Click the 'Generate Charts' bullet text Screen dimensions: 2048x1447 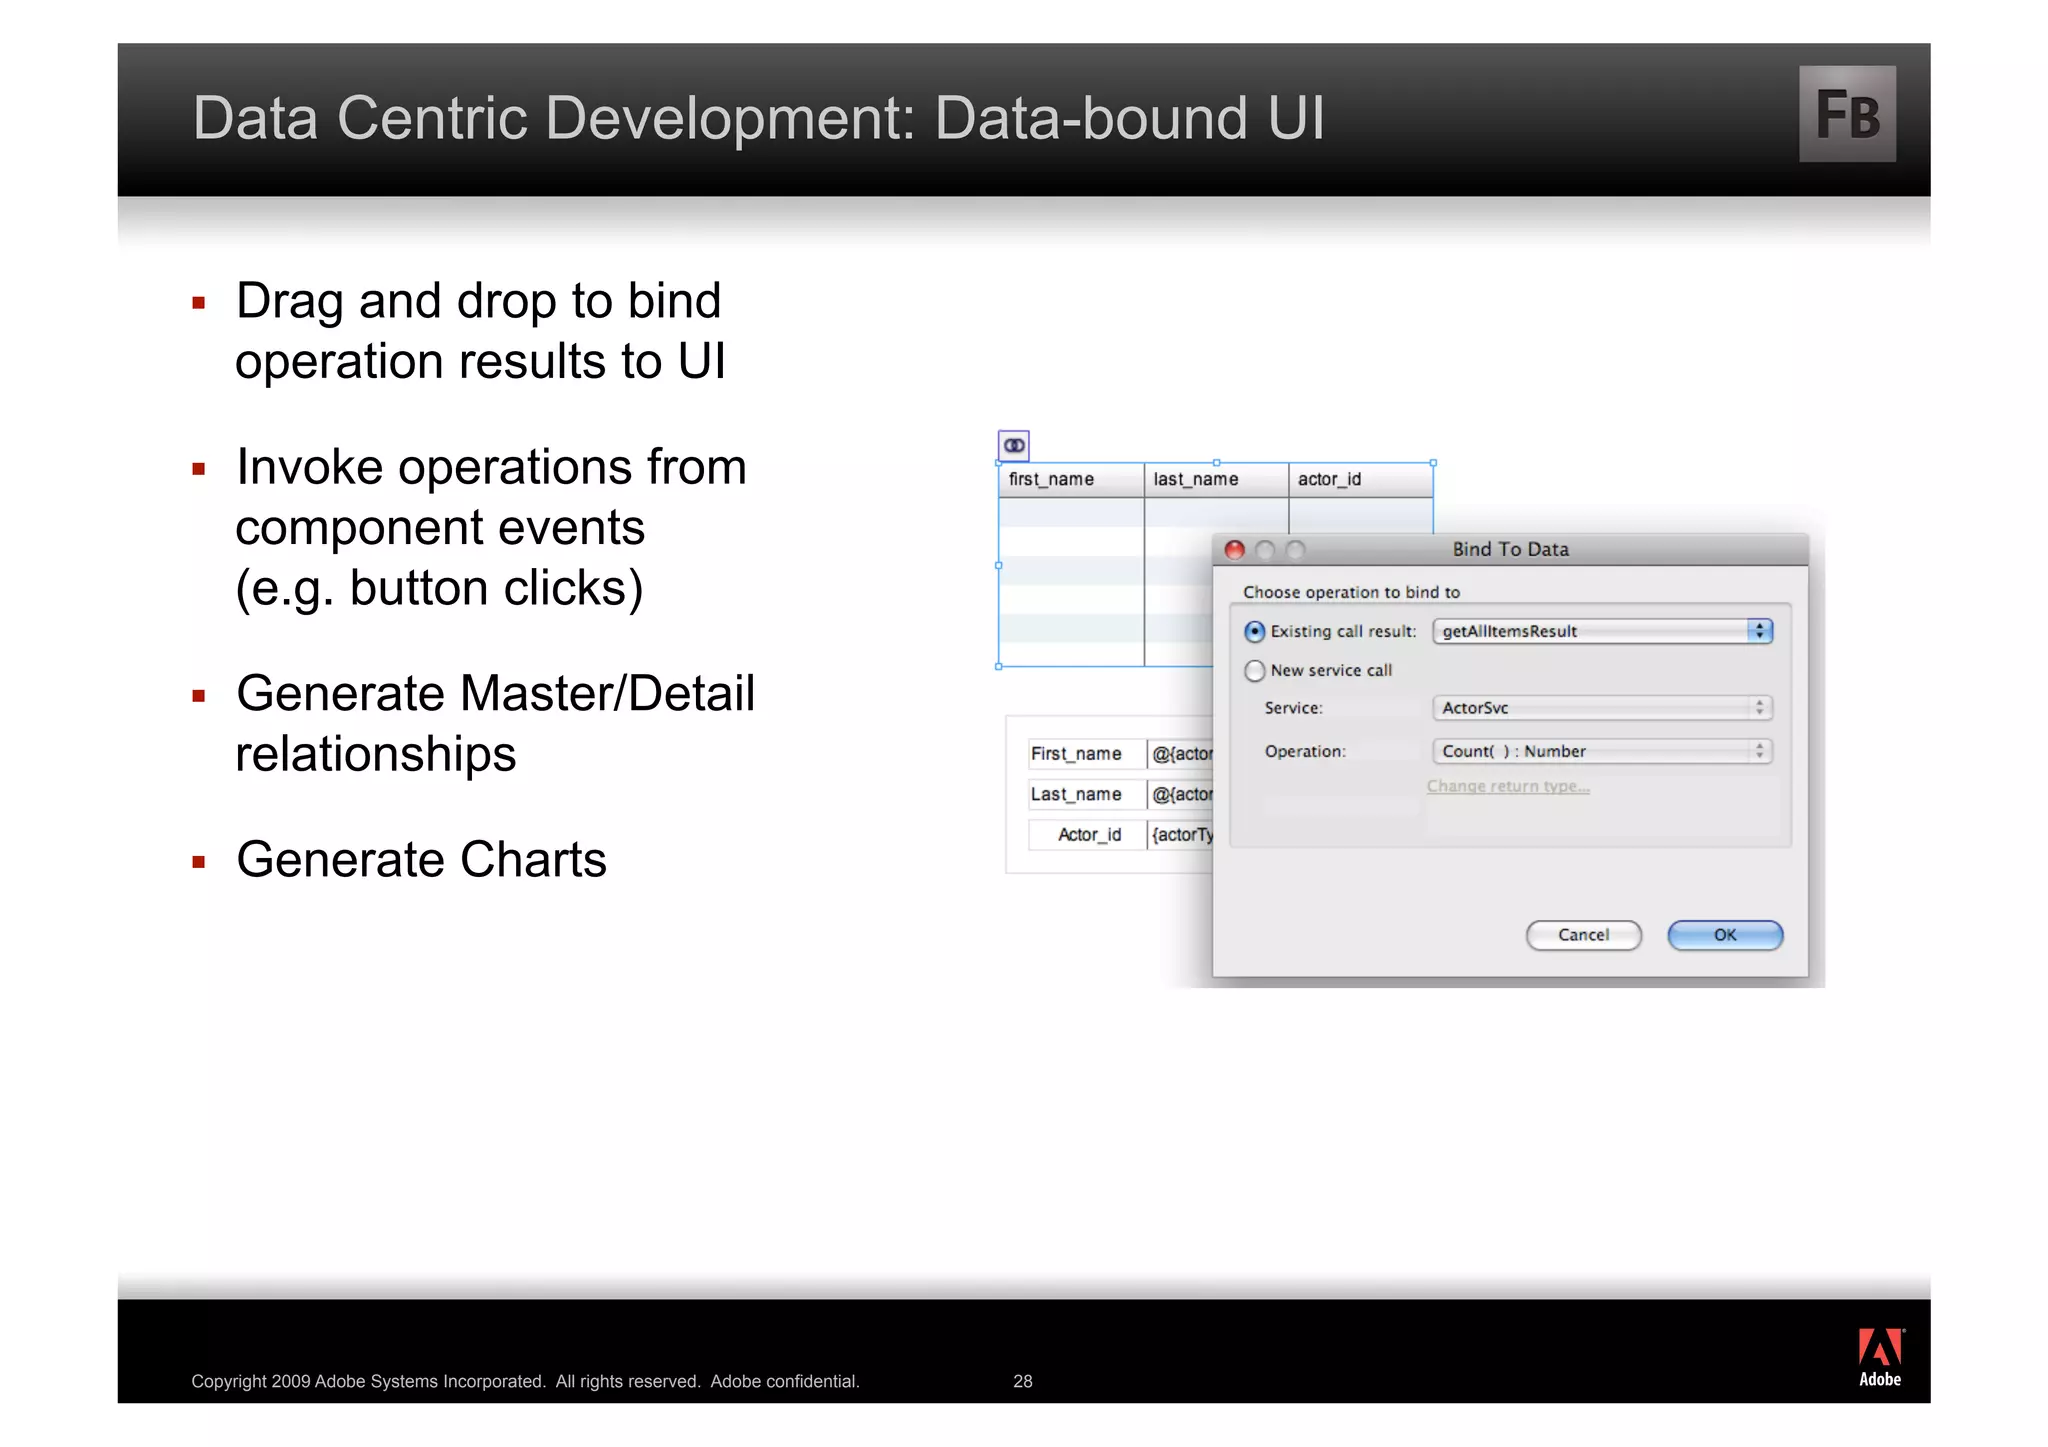(421, 860)
